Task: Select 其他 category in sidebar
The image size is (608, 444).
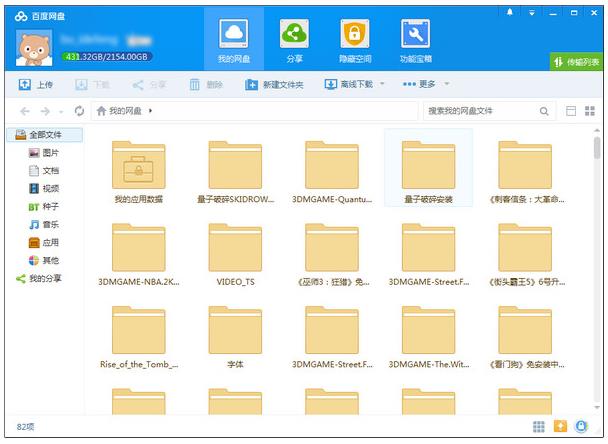Action: [x=44, y=261]
